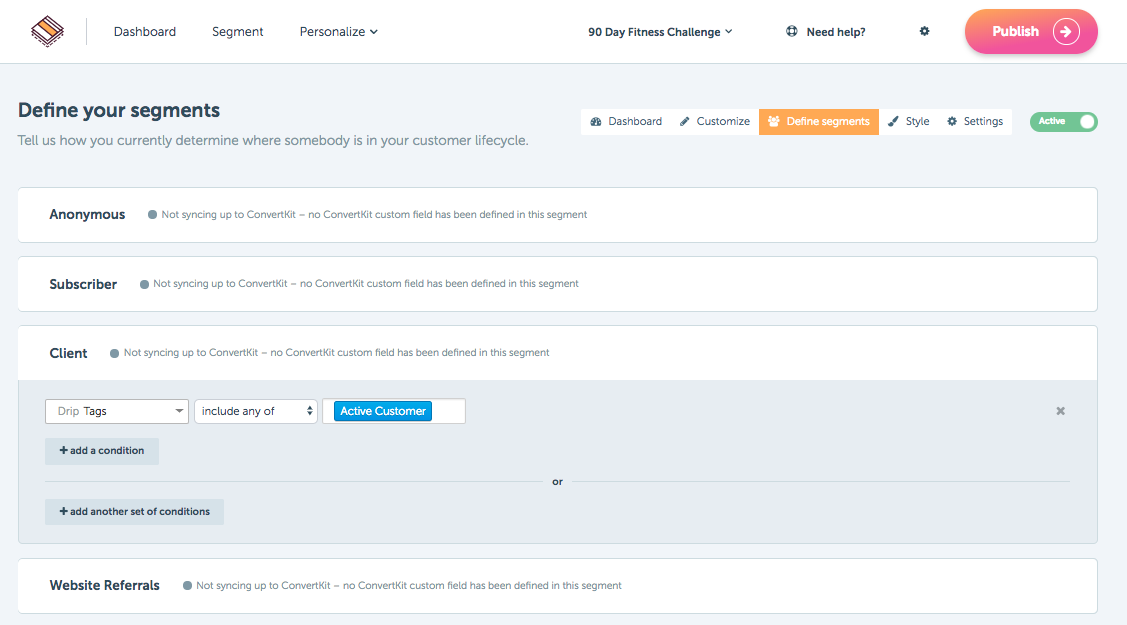1127x625 pixels.
Task: Click the Anonymous sync status dot
Action: click(x=152, y=215)
